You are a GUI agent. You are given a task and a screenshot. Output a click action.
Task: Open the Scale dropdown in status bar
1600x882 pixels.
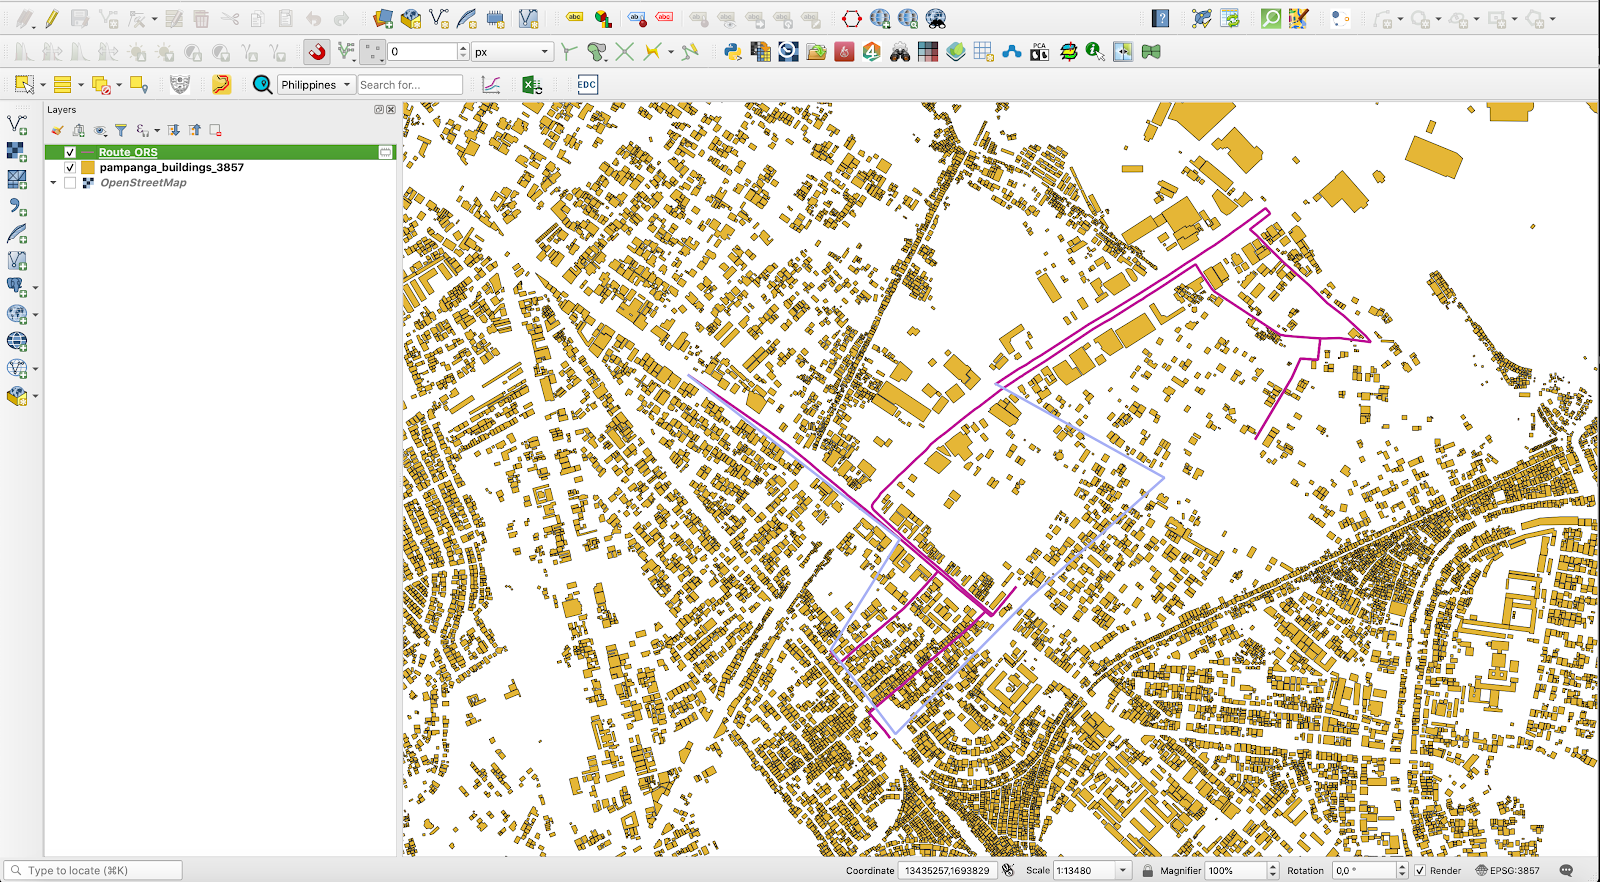point(1123,870)
